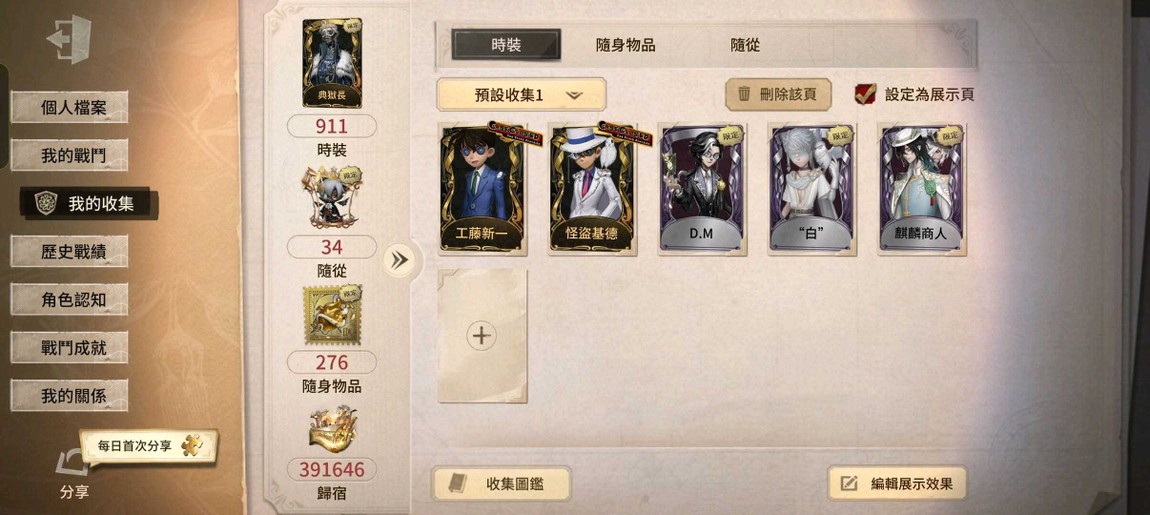Switch to the 隨身物品 tab

[x=626, y=45]
